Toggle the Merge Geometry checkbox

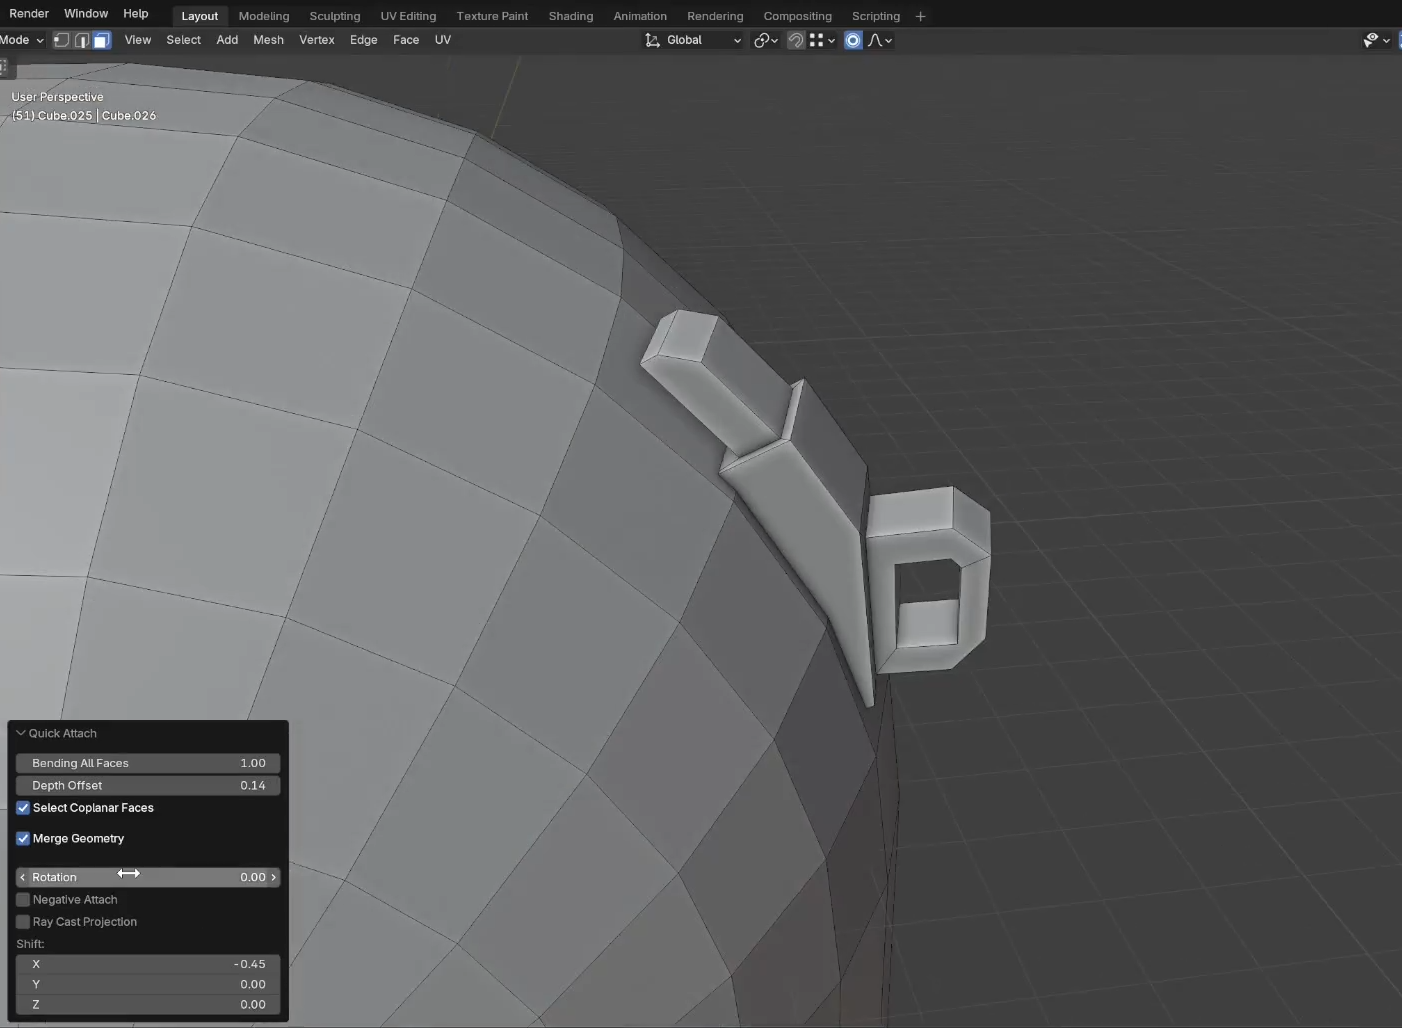point(23,839)
